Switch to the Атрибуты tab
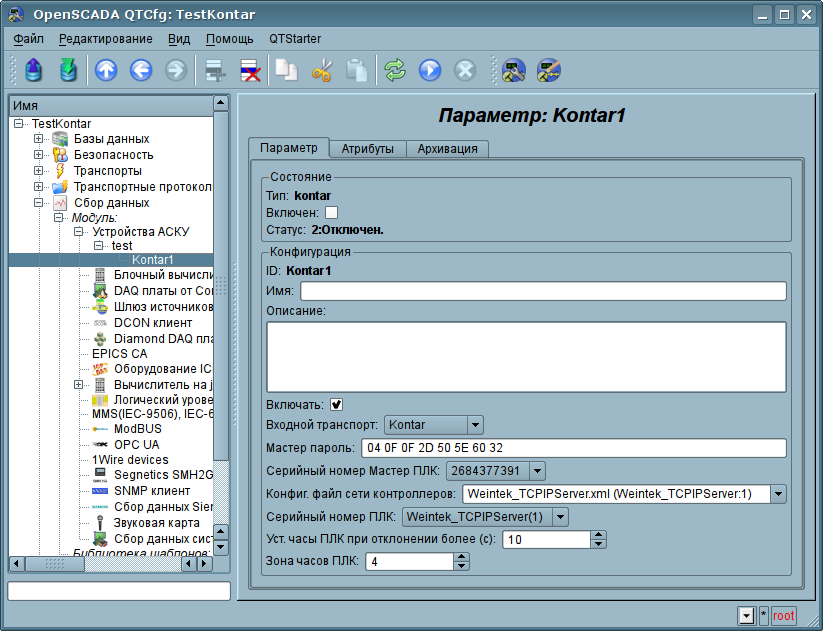This screenshot has width=823, height=631. click(x=367, y=149)
